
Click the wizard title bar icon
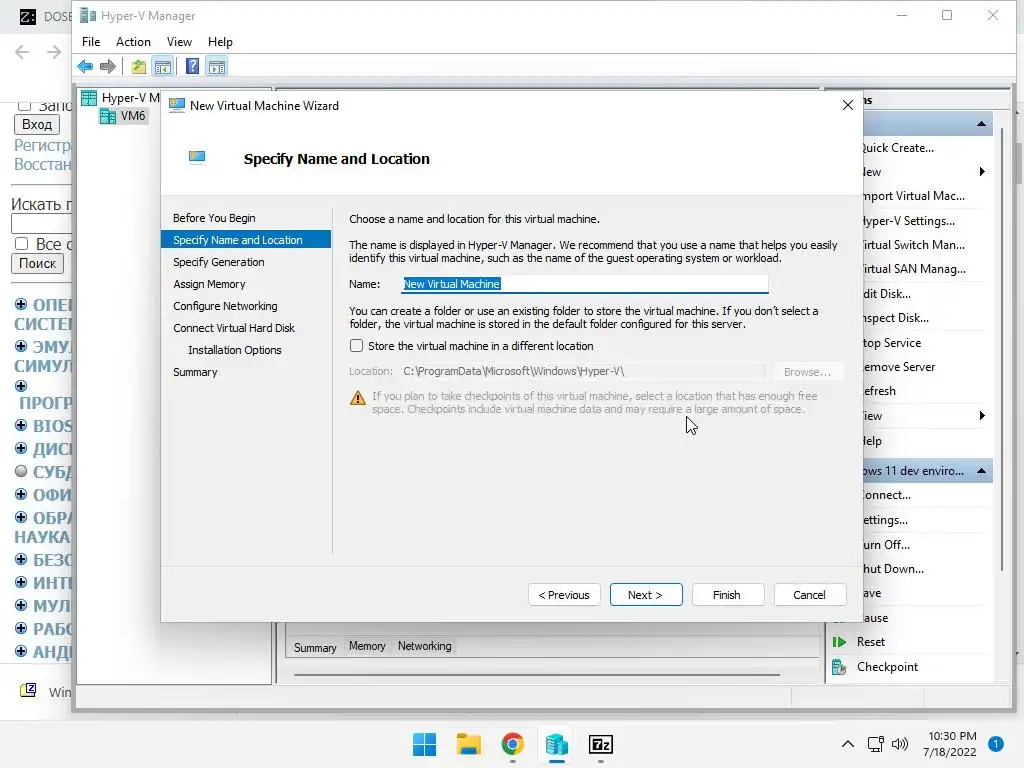[176, 105]
